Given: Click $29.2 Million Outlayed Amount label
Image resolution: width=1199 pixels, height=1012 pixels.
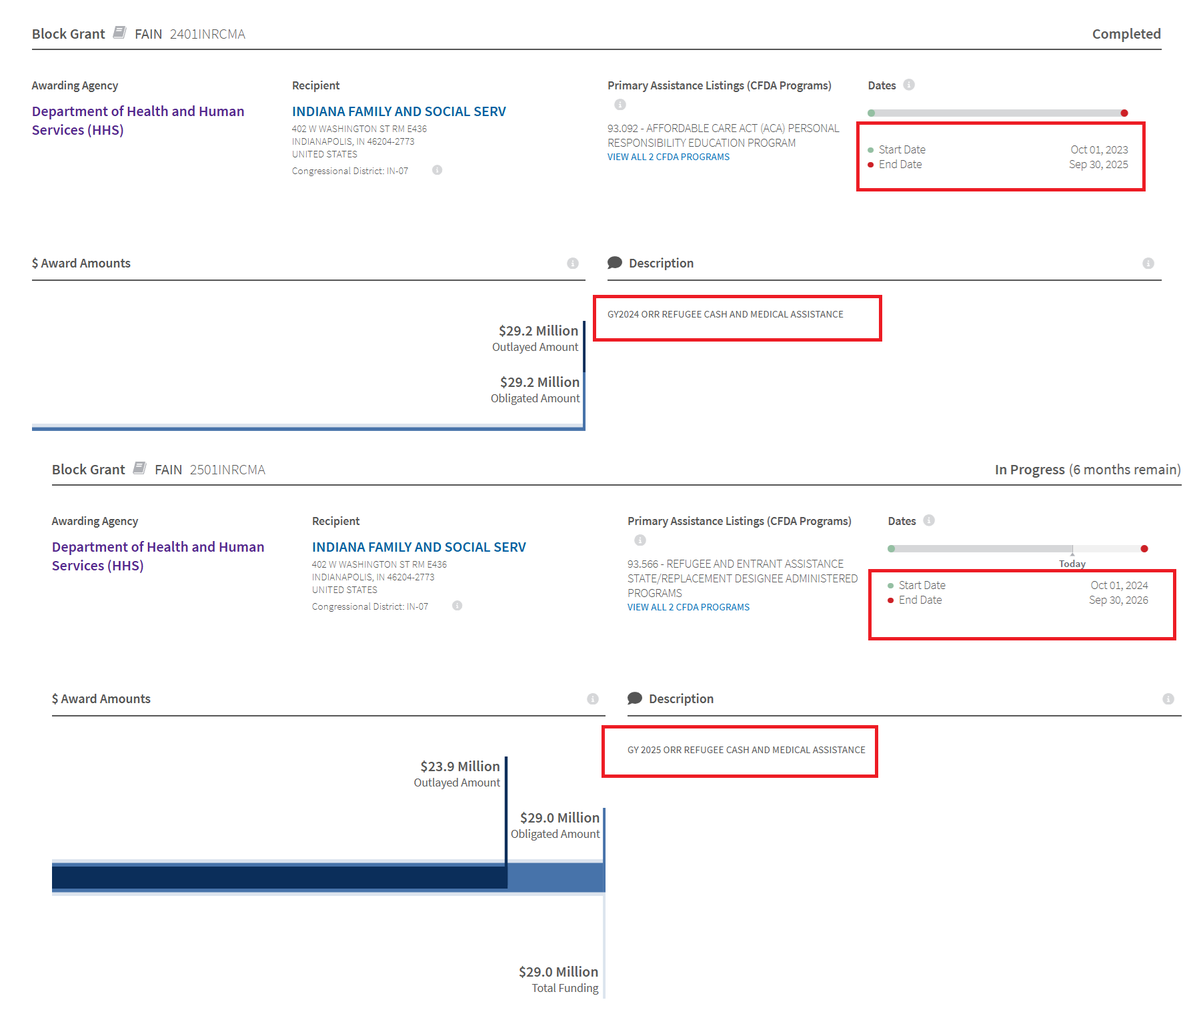Looking at the screenshot, I should point(535,338).
